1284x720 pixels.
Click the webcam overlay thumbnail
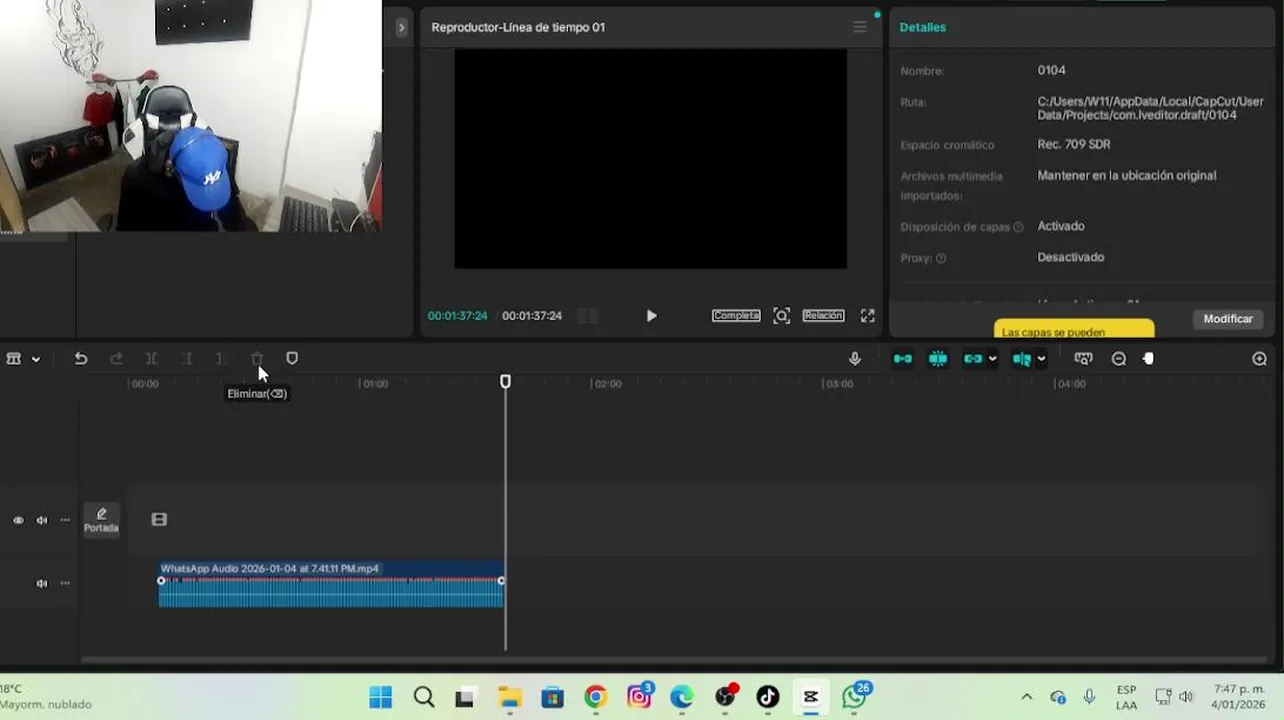point(191,116)
